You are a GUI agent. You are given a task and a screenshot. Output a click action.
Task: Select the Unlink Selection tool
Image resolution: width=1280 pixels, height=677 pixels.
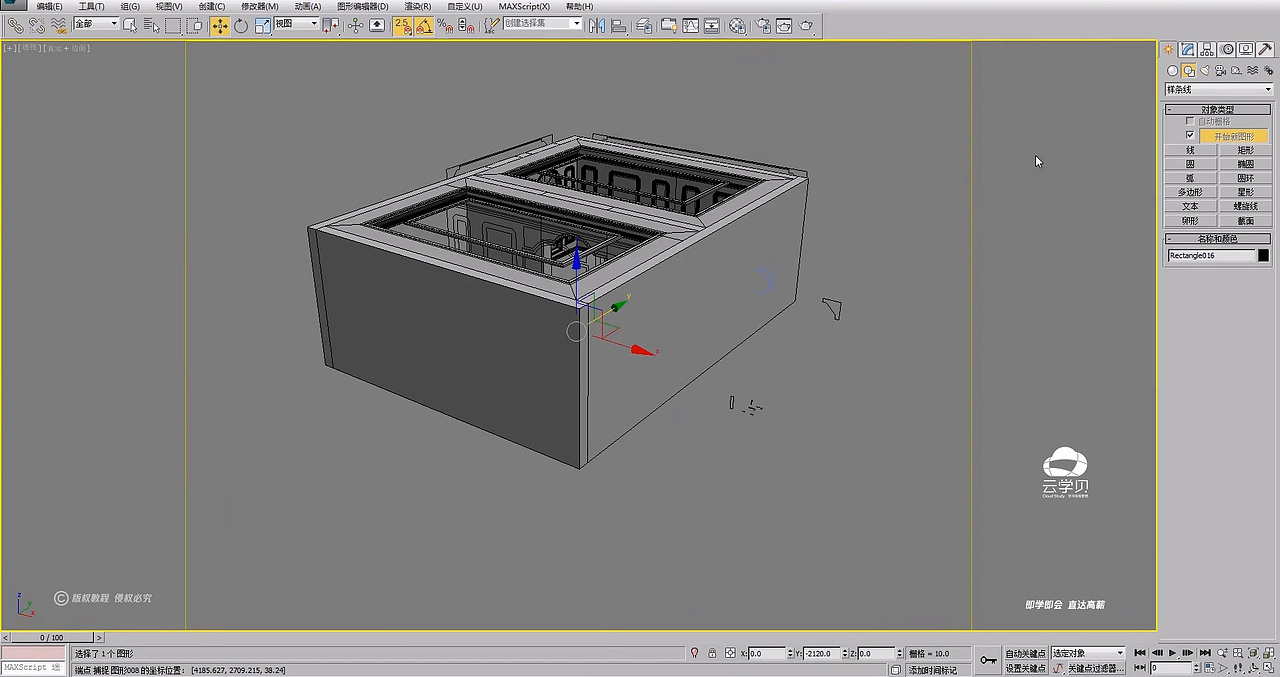tap(36, 25)
